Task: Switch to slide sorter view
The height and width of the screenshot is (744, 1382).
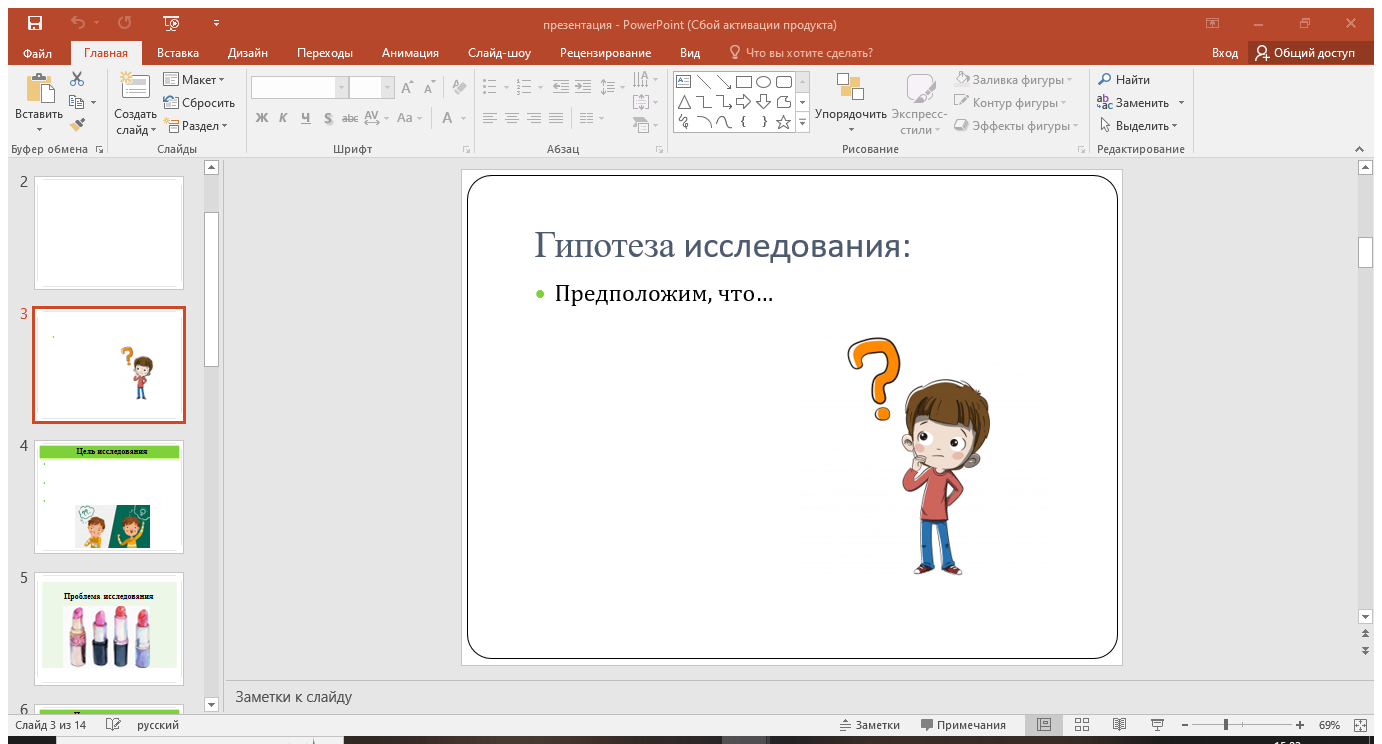Action: click(x=1082, y=725)
